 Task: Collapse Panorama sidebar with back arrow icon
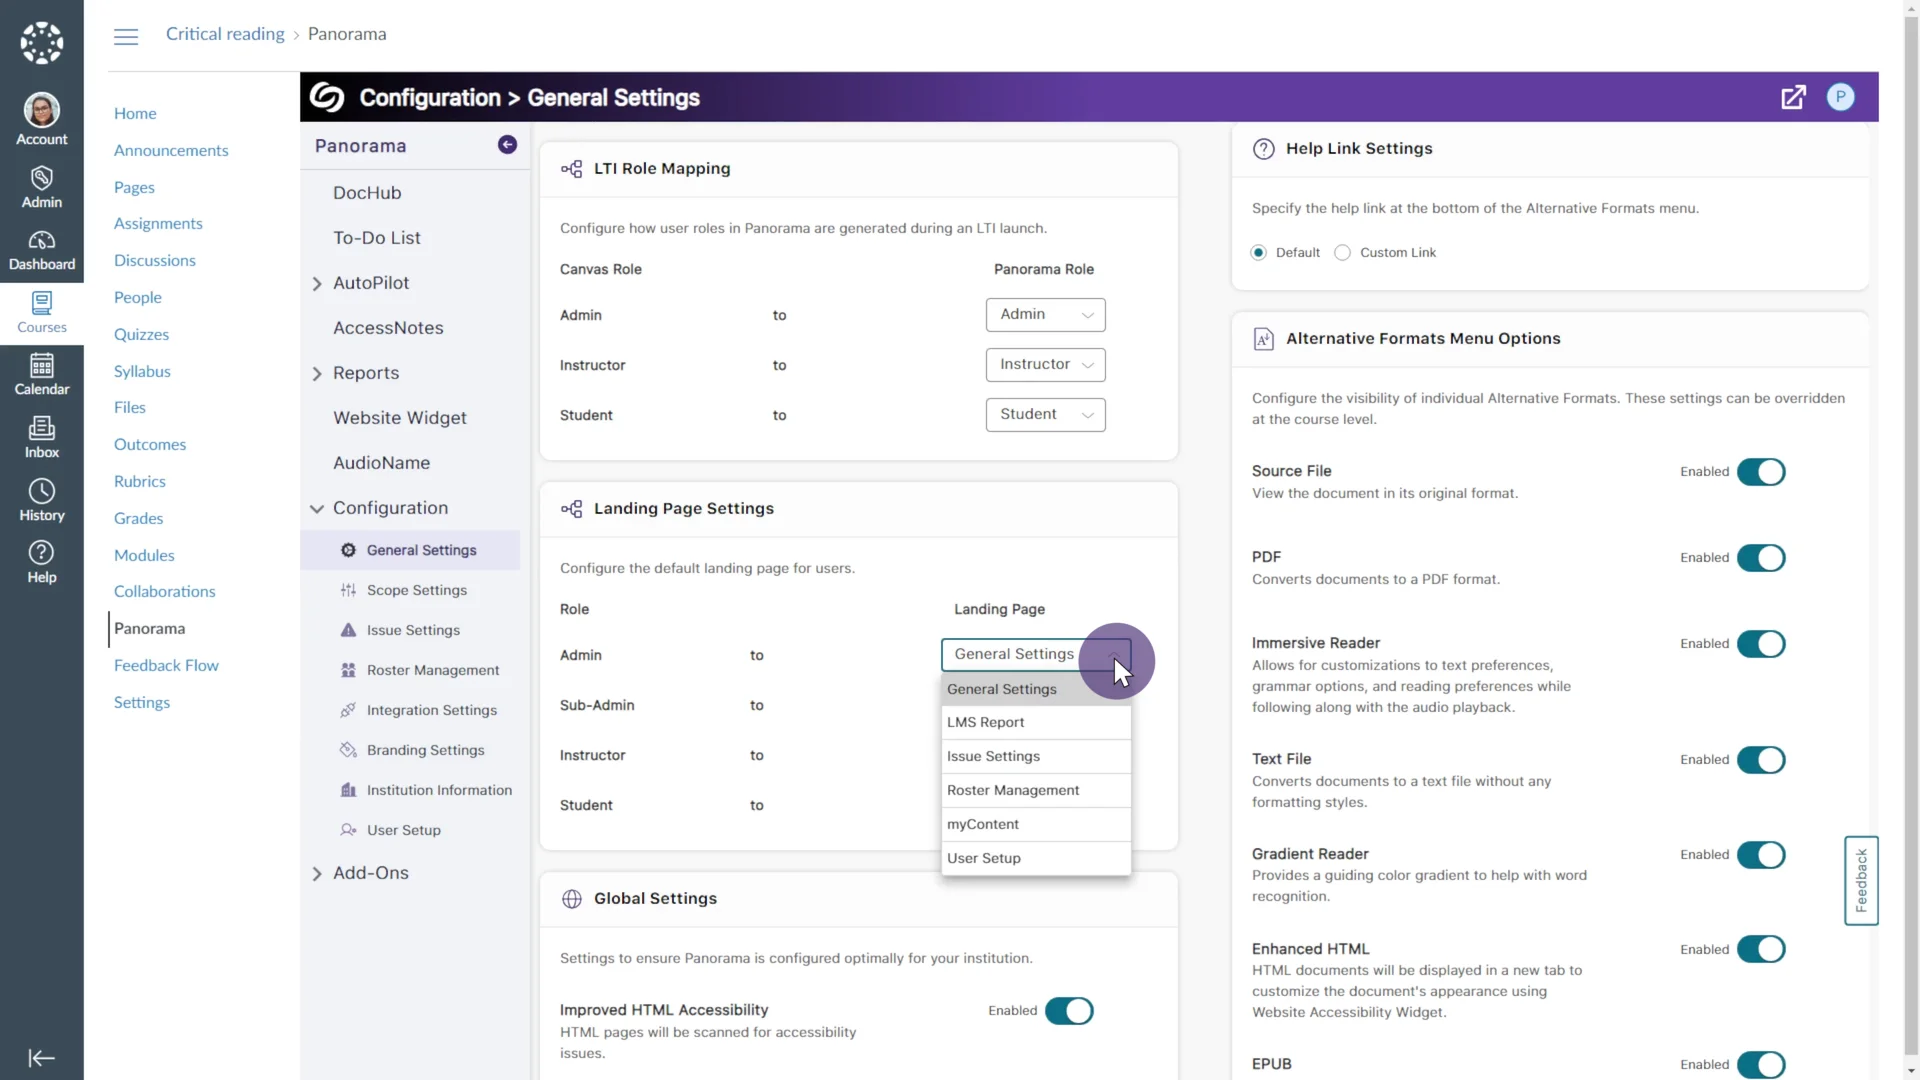[x=508, y=145]
